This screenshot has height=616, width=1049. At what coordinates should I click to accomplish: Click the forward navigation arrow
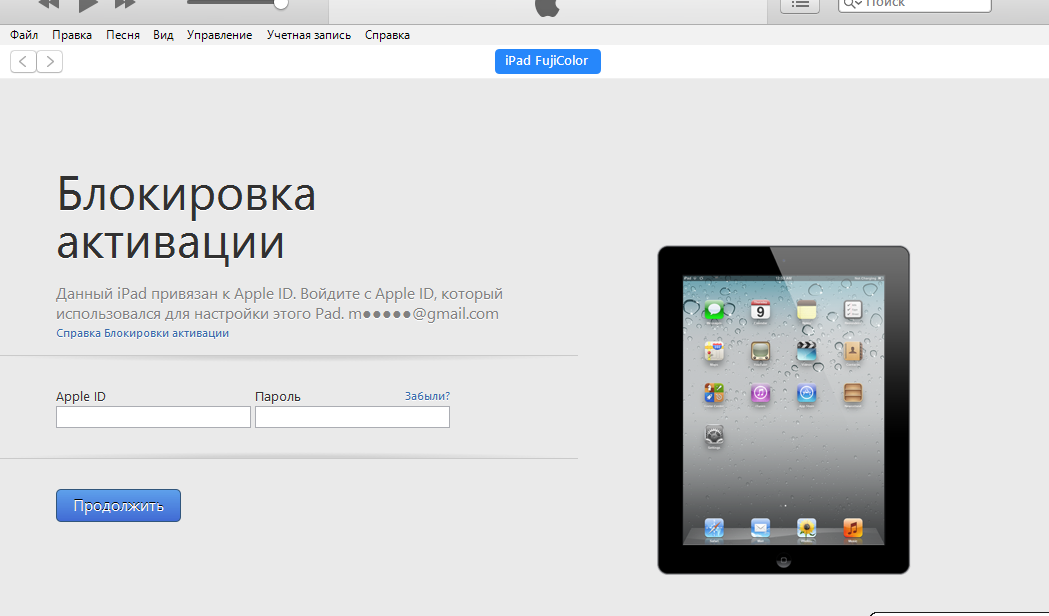[49, 61]
